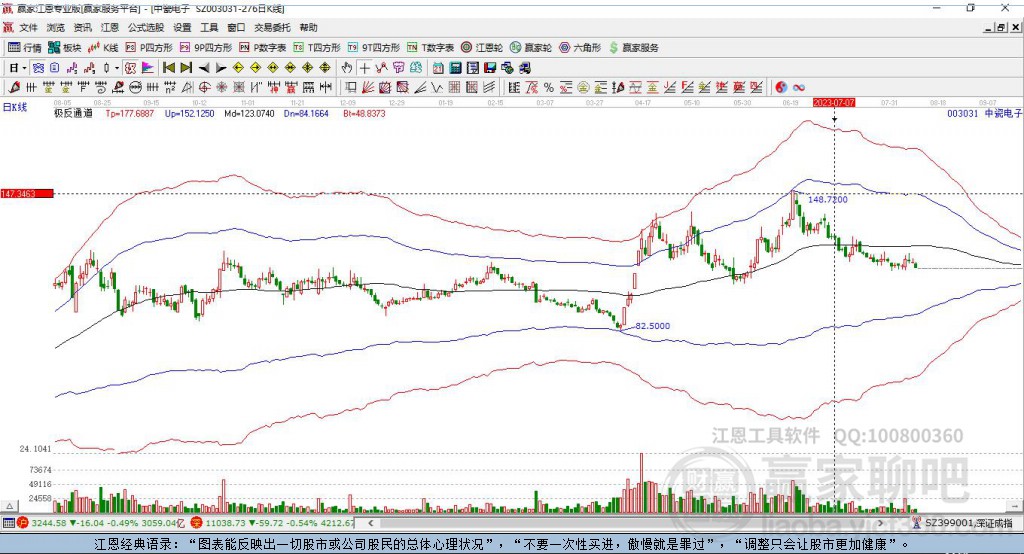Jump to the first bar of the chart

[x=168, y=68]
